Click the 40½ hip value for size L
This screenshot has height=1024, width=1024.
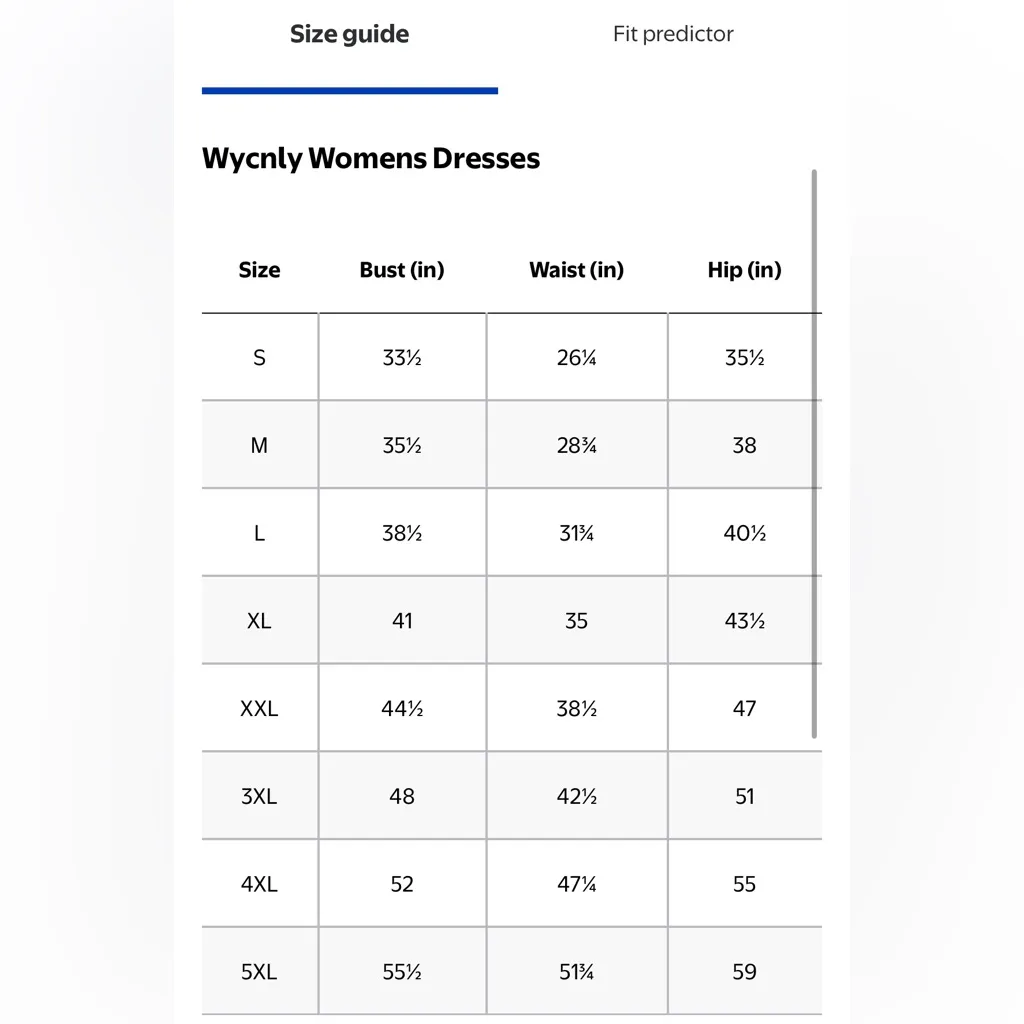coord(744,533)
